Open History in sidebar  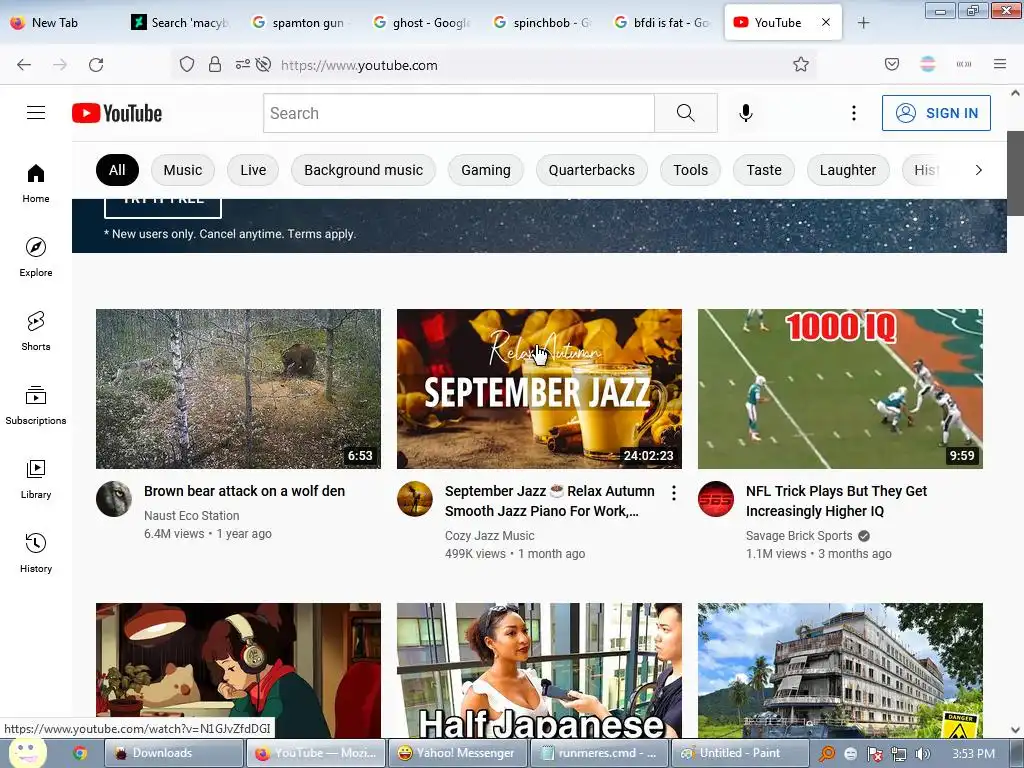coord(36,553)
